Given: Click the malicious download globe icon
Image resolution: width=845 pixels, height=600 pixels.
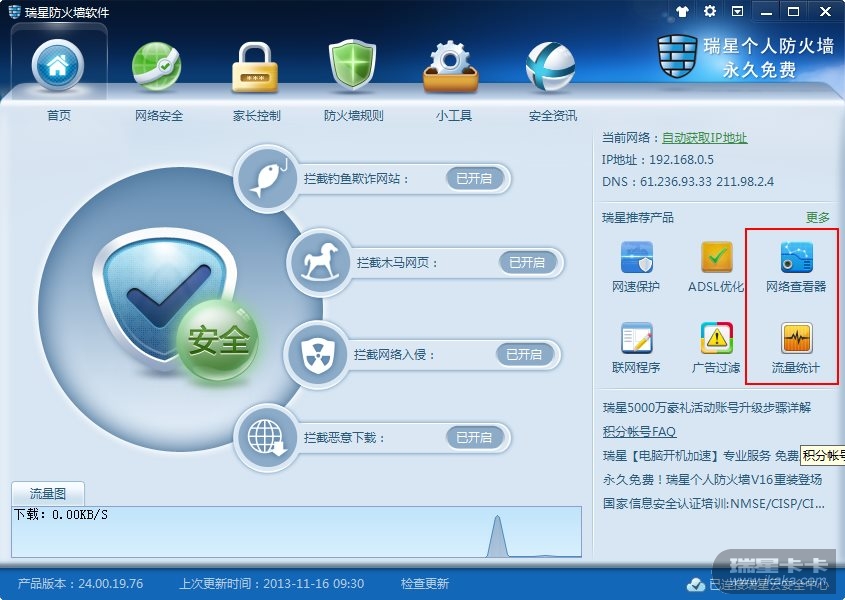Looking at the screenshot, I should [x=266, y=437].
